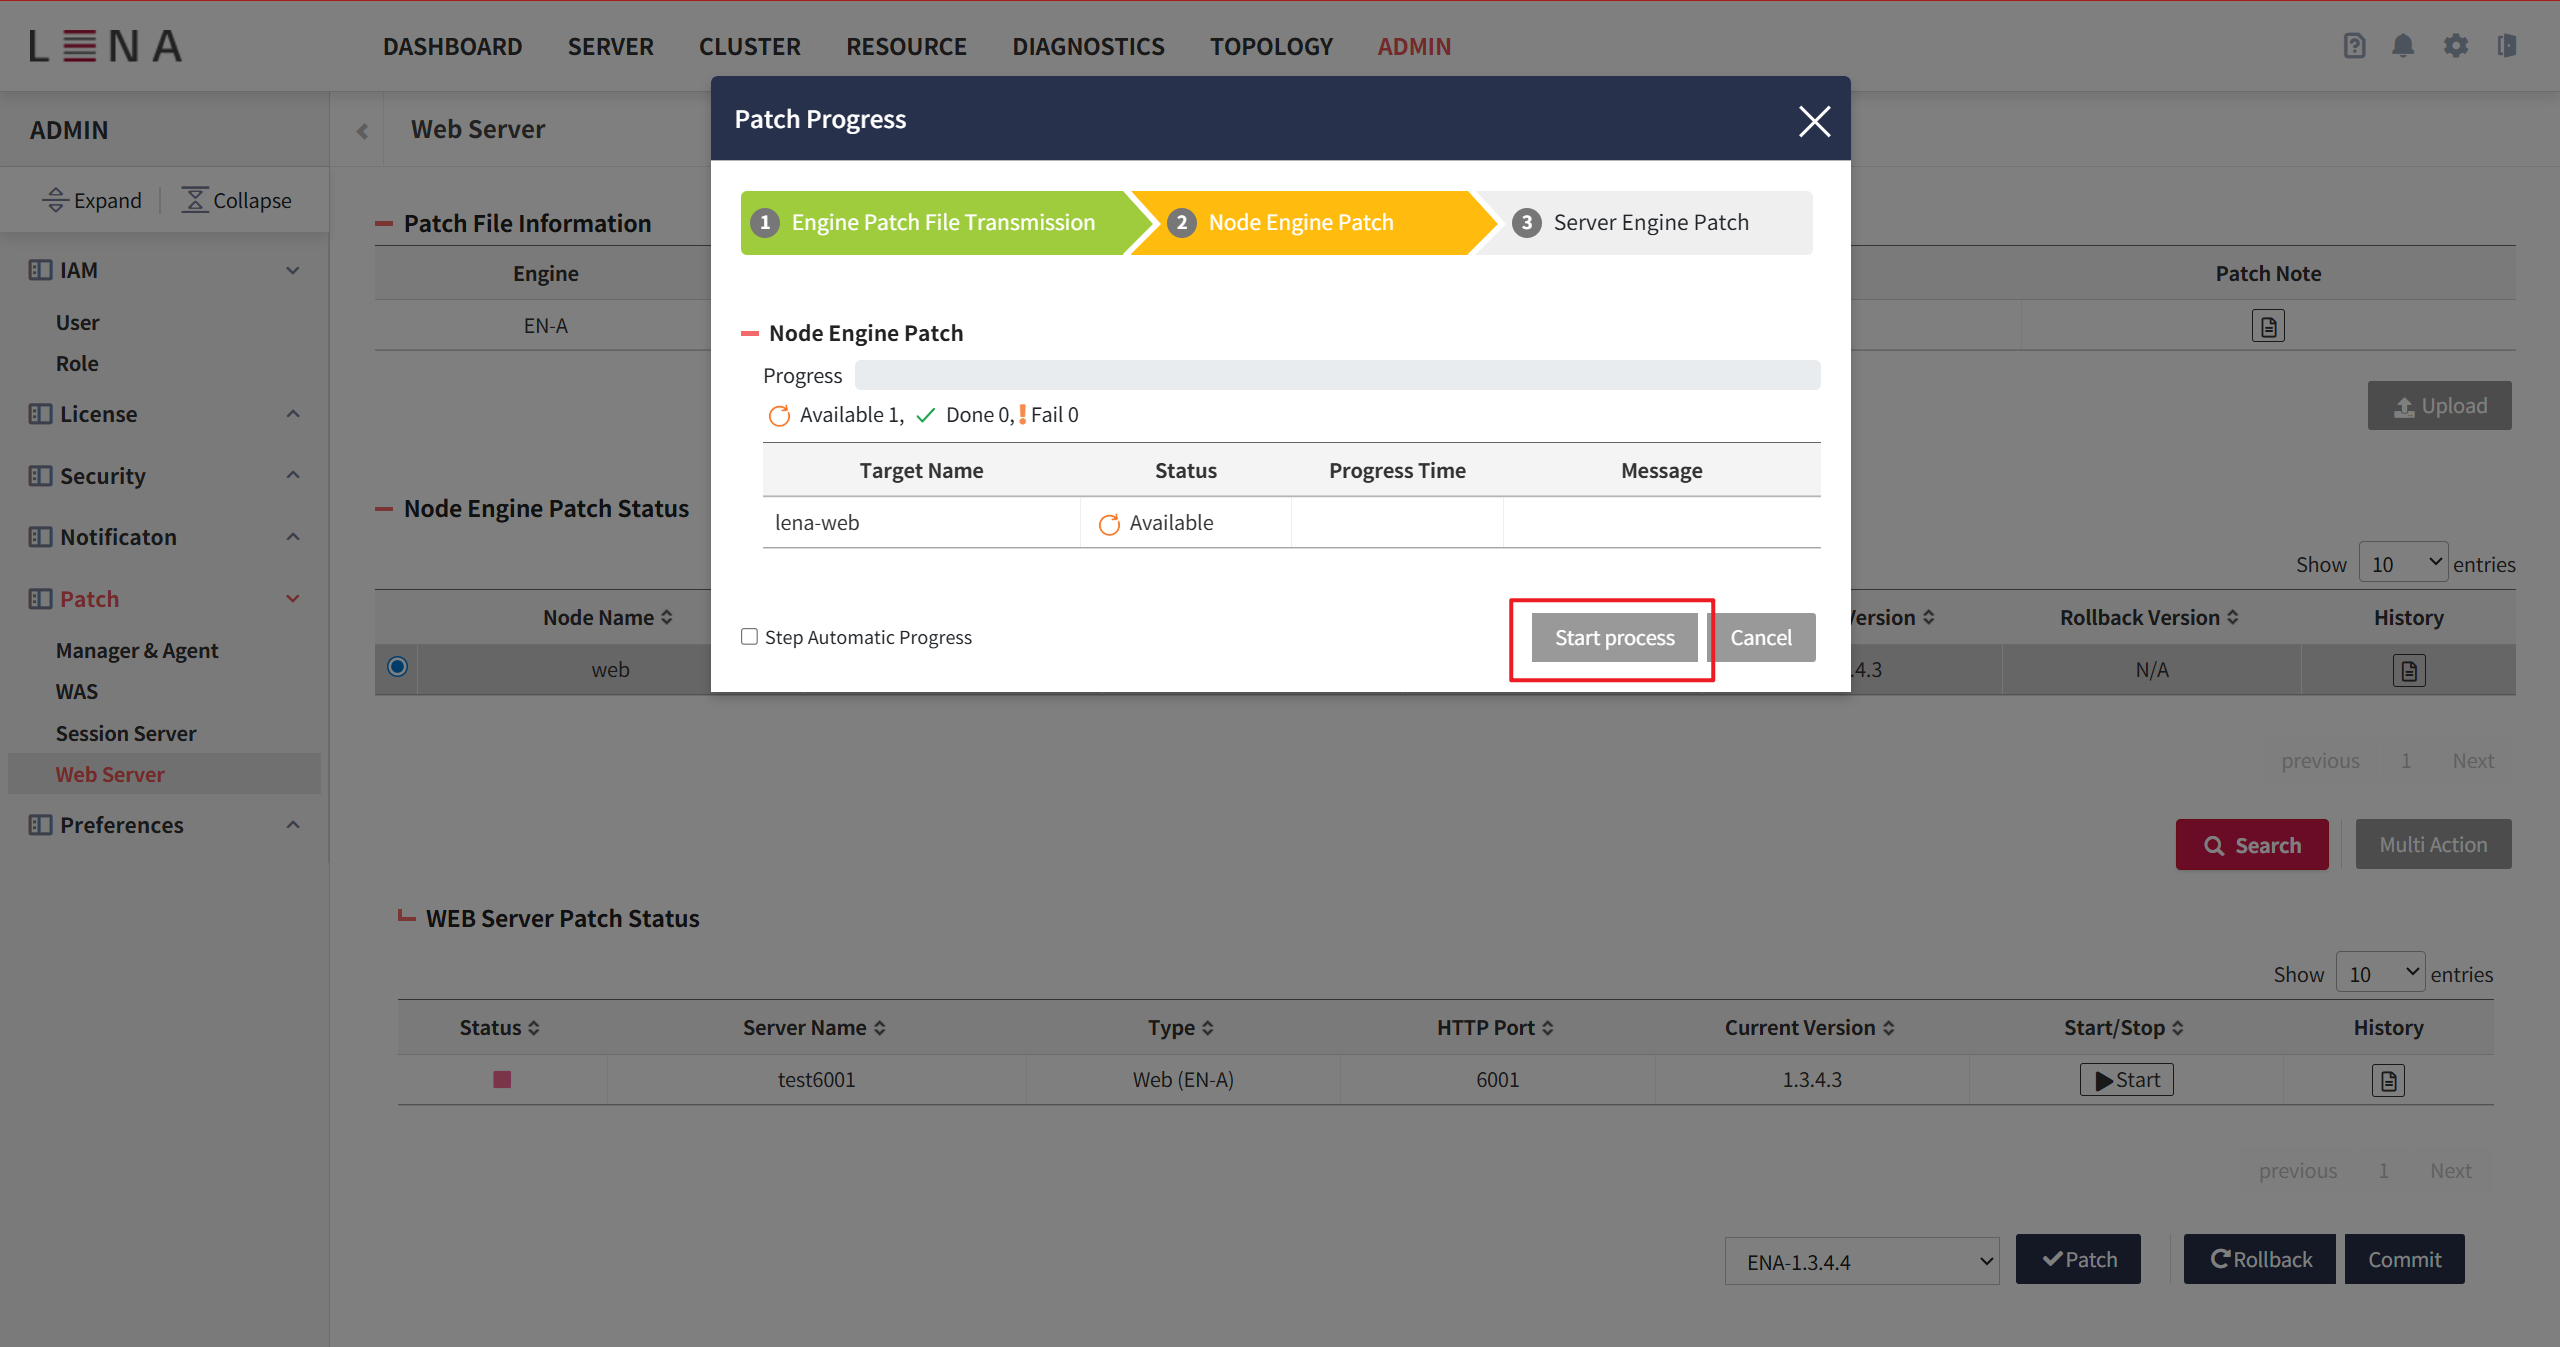Click the logout door icon in header
This screenshot has width=2560, height=1347.
(x=2506, y=46)
